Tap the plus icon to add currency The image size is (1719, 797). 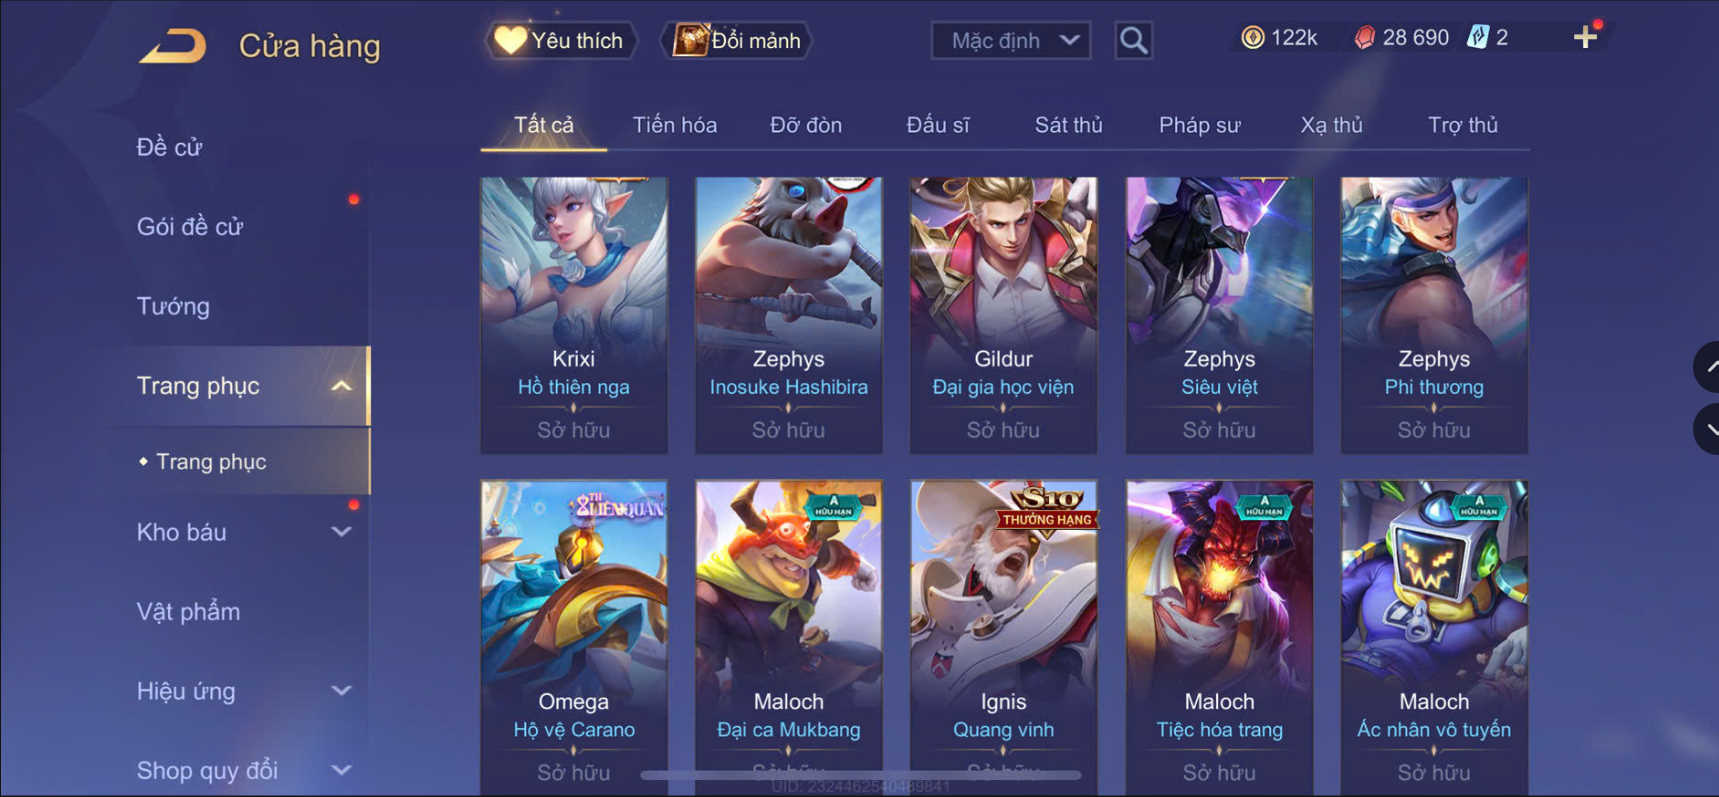click(x=1585, y=38)
